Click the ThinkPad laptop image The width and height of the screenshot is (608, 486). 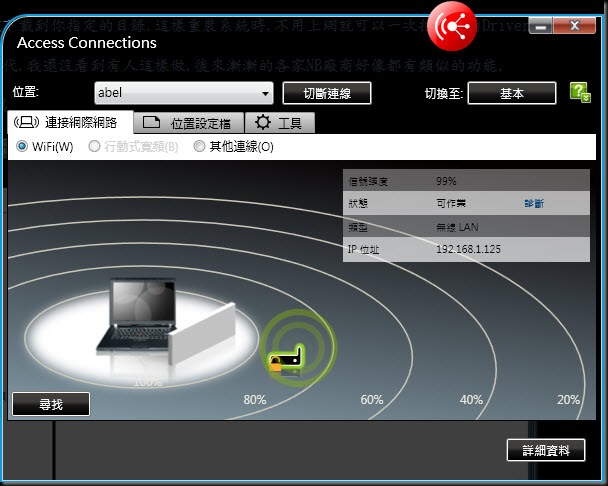tap(136, 315)
